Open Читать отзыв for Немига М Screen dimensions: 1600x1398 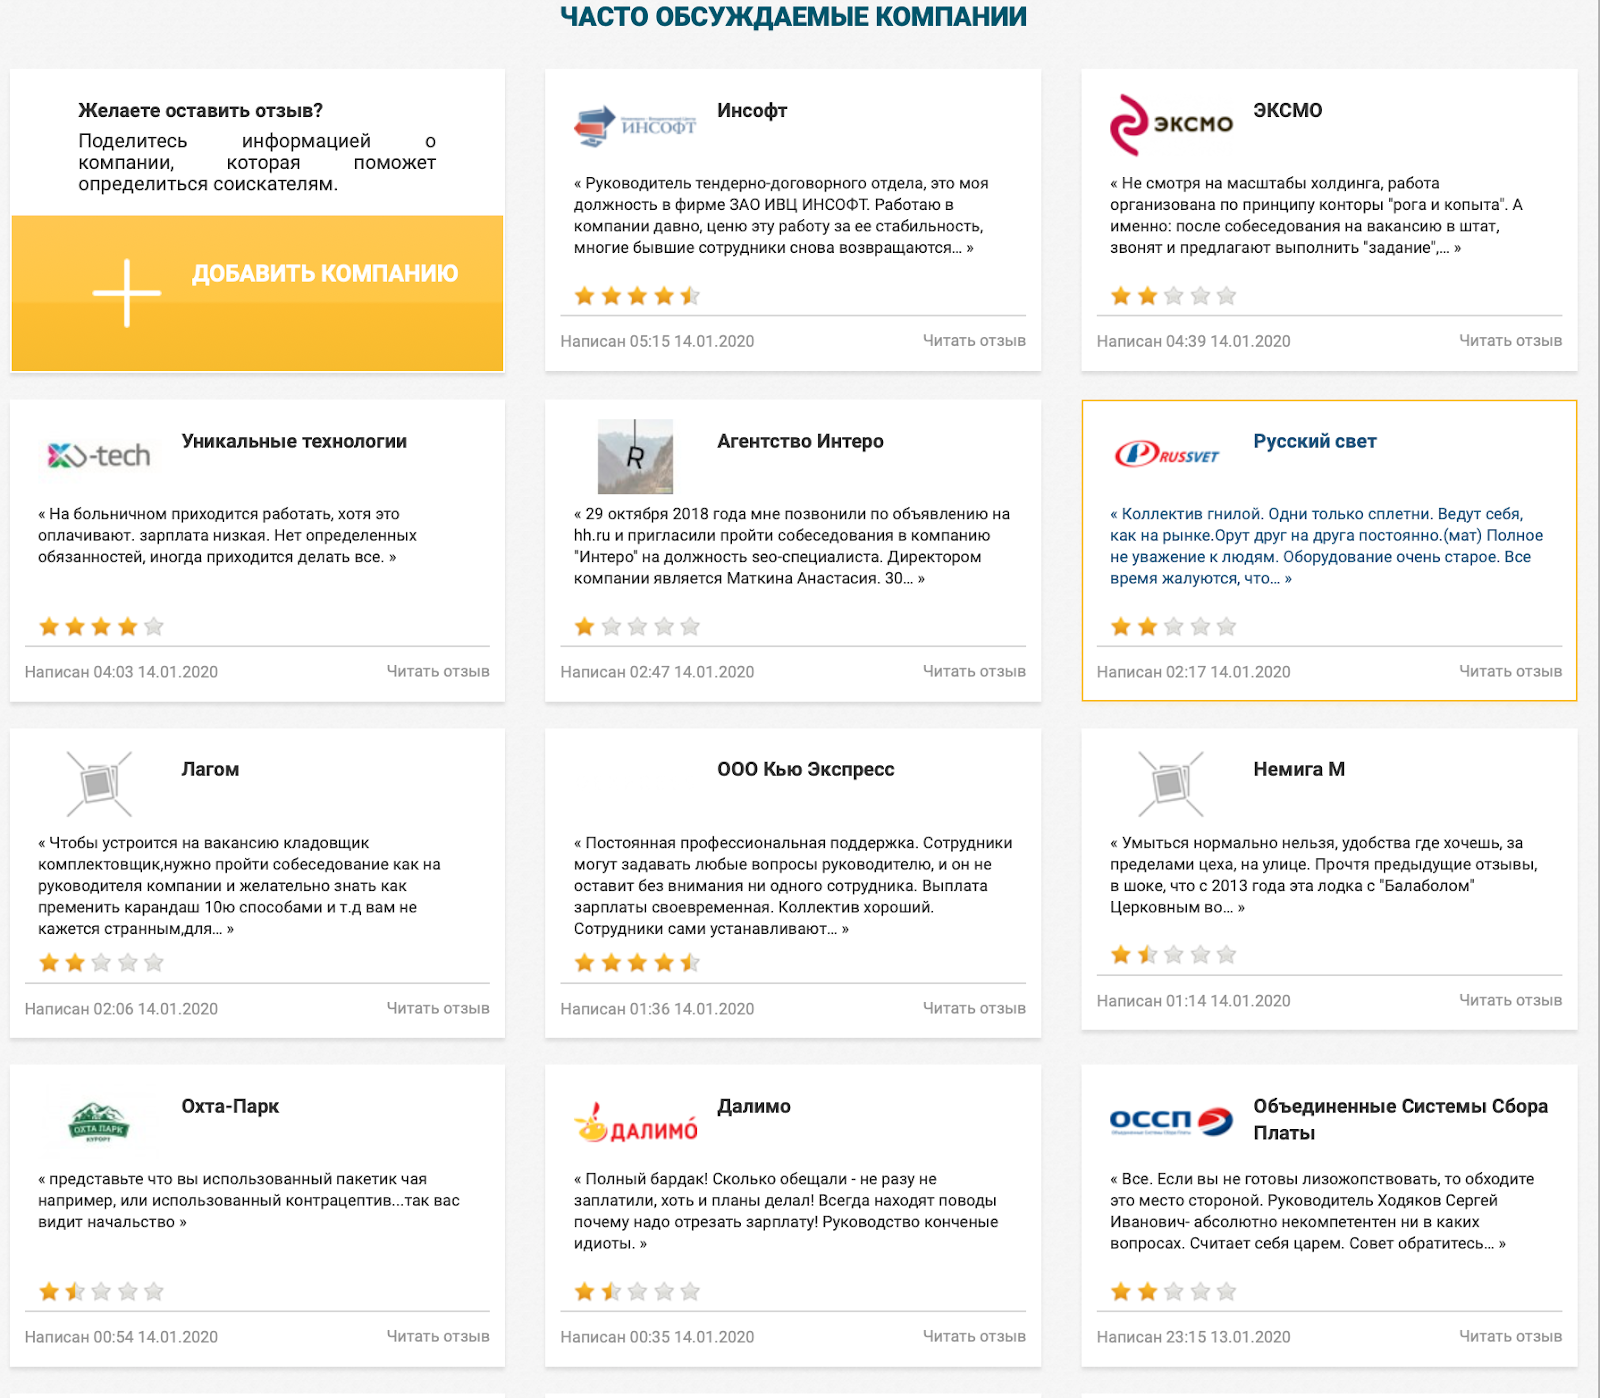pos(1509,1000)
